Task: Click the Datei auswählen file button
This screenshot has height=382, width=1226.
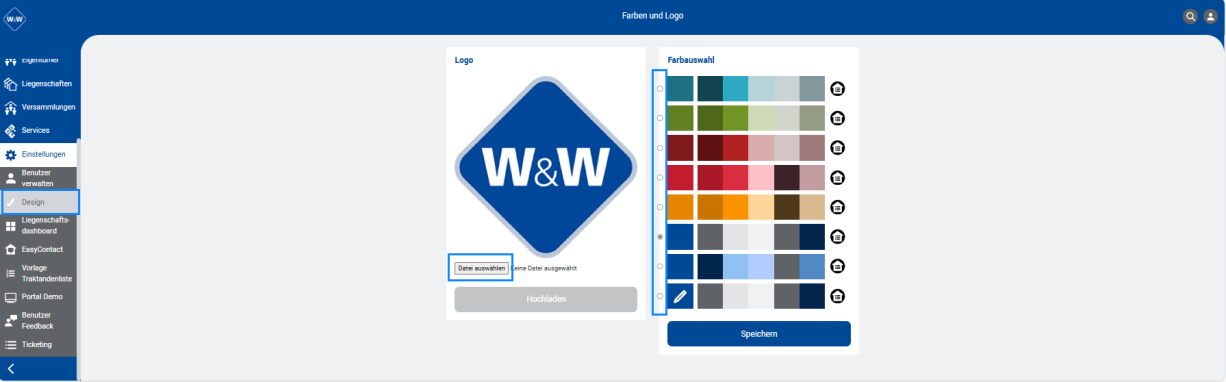Action: click(x=481, y=268)
